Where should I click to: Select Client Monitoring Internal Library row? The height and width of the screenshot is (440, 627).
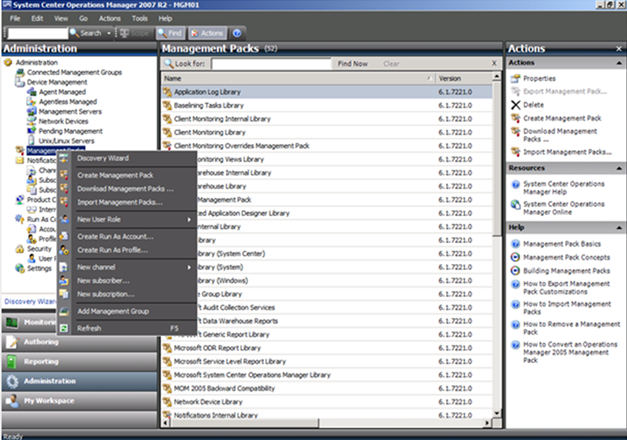[327, 119]
